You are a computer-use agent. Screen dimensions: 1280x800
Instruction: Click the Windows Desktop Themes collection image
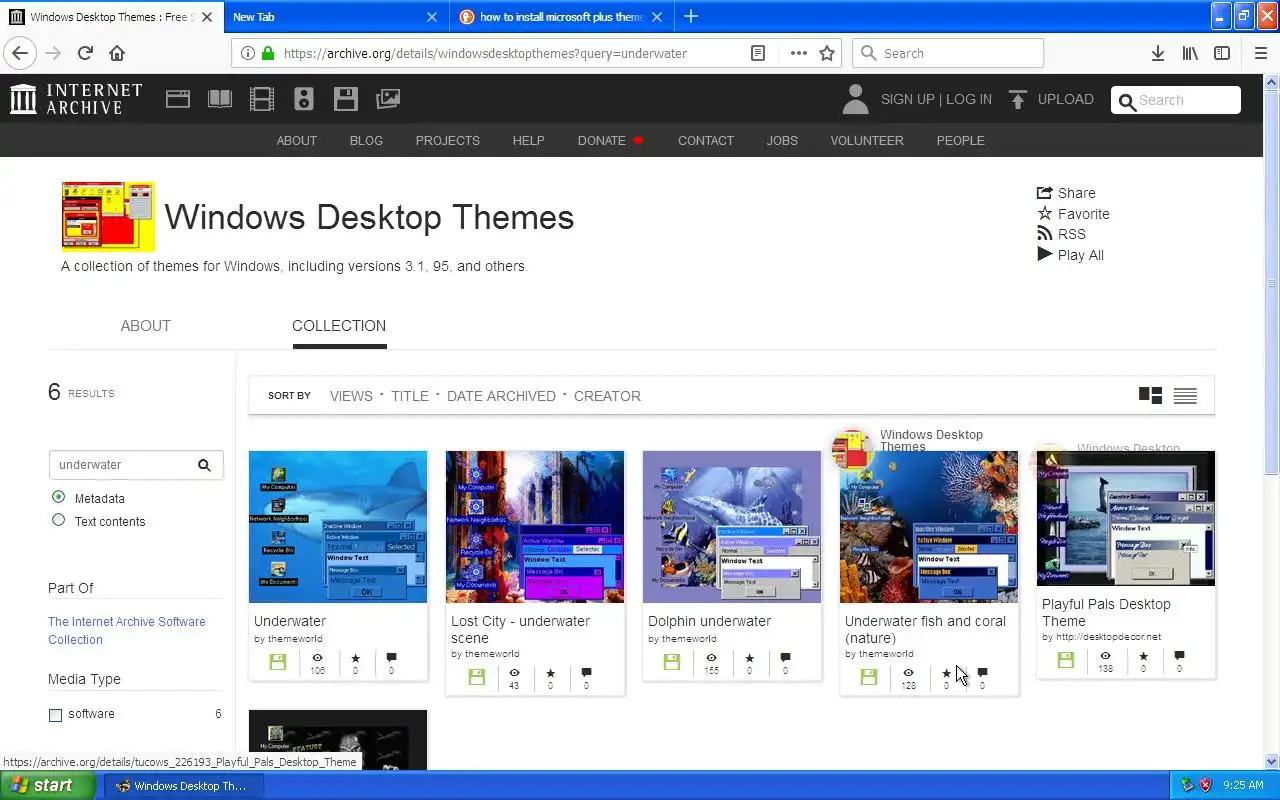[108, 217]
